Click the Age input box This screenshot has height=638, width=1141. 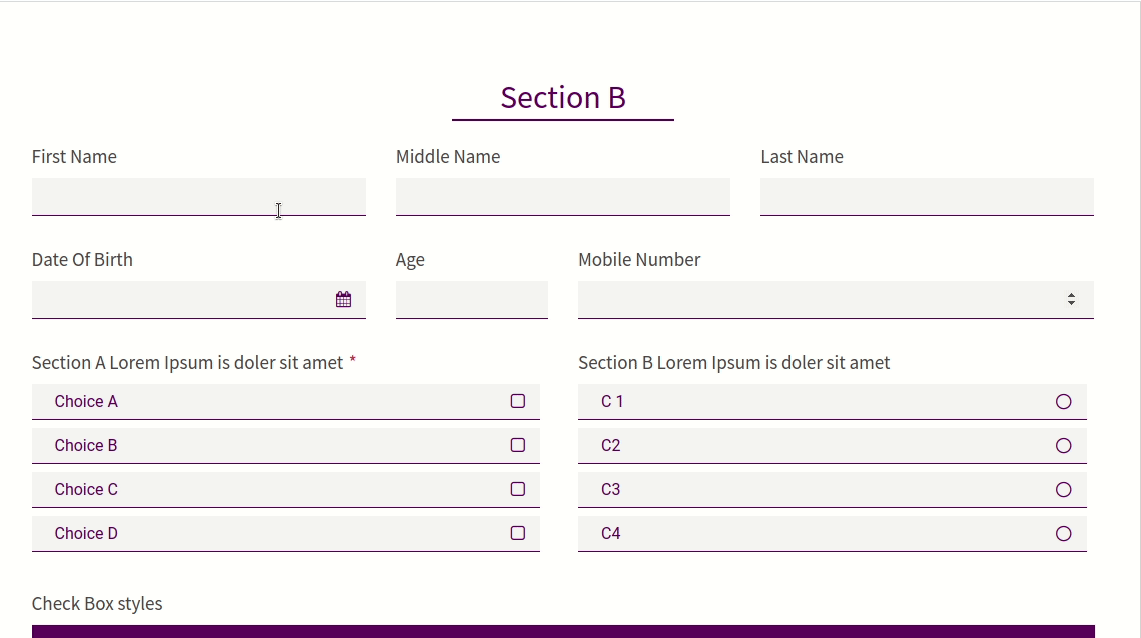[x=472, y=300]
